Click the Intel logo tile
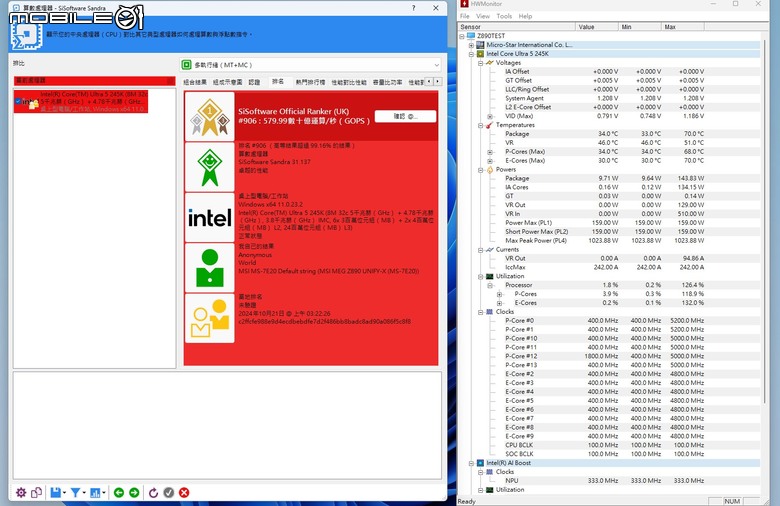780x506 pixels. 209,217
